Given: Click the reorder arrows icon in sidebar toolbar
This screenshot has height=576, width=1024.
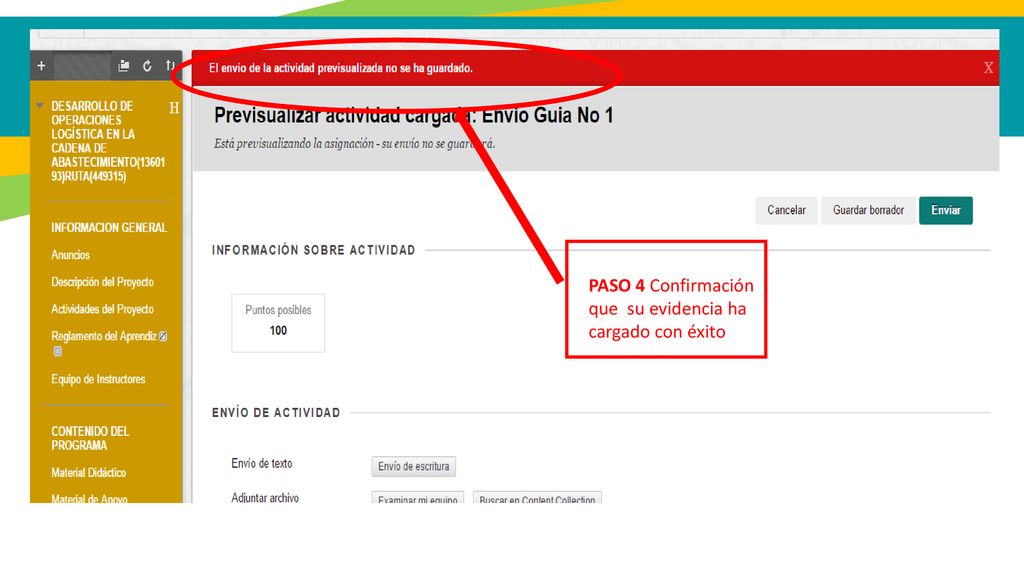Looking at the screenshot, I should tap(170, 65).
